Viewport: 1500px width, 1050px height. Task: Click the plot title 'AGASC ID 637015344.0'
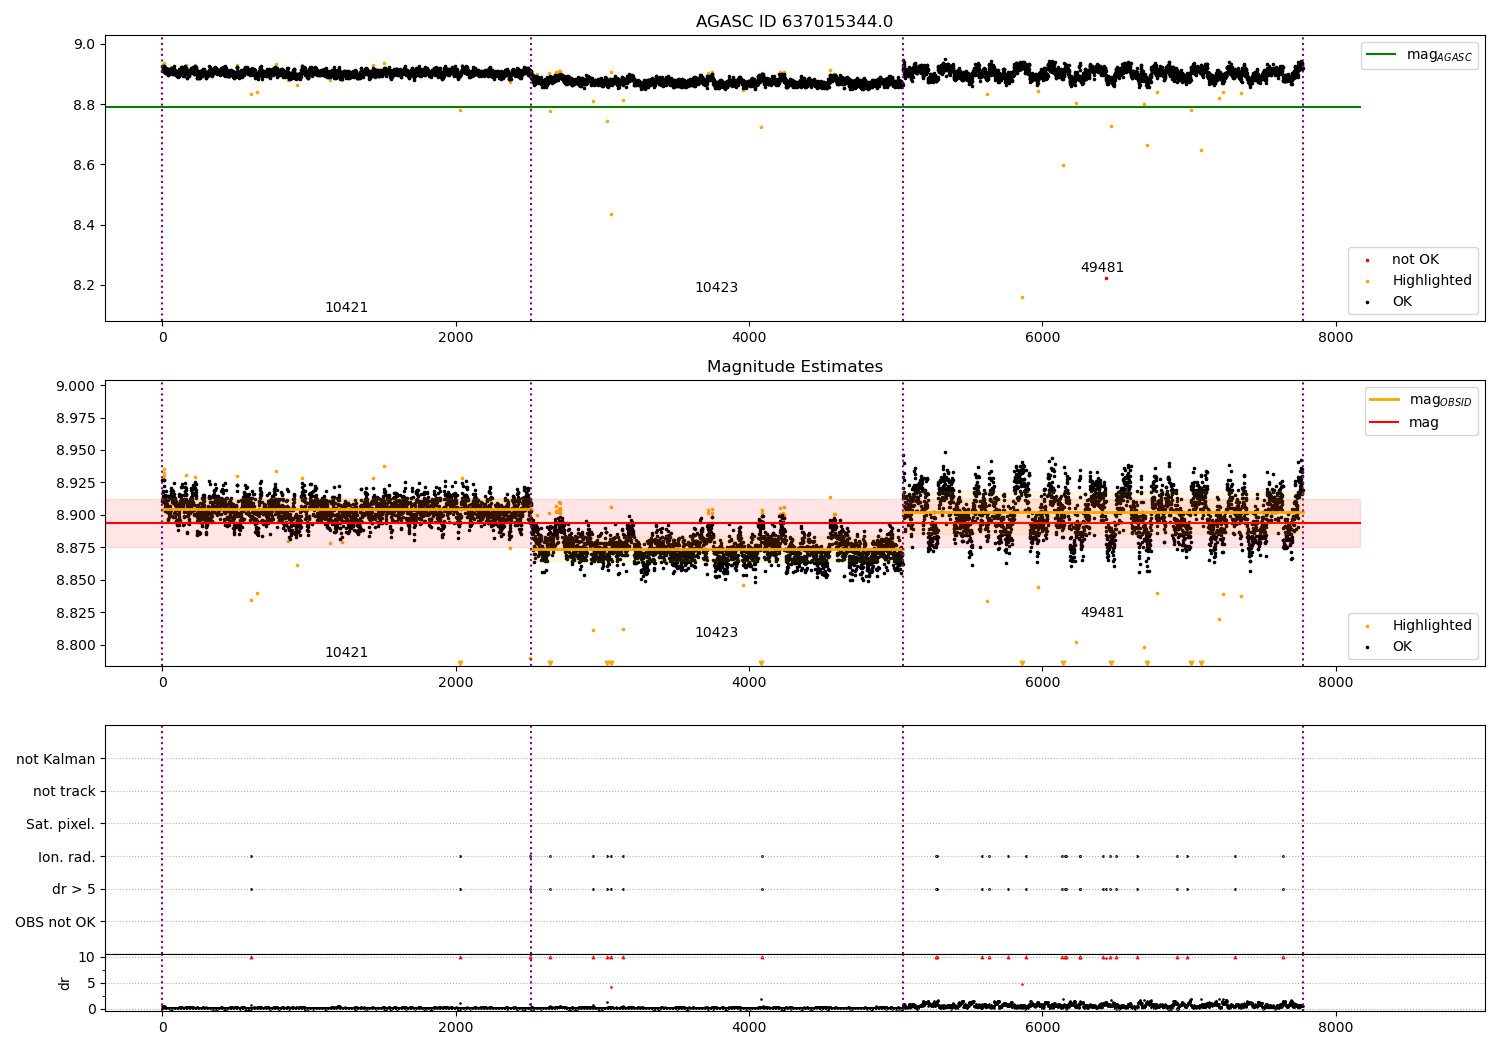(794, 22)
